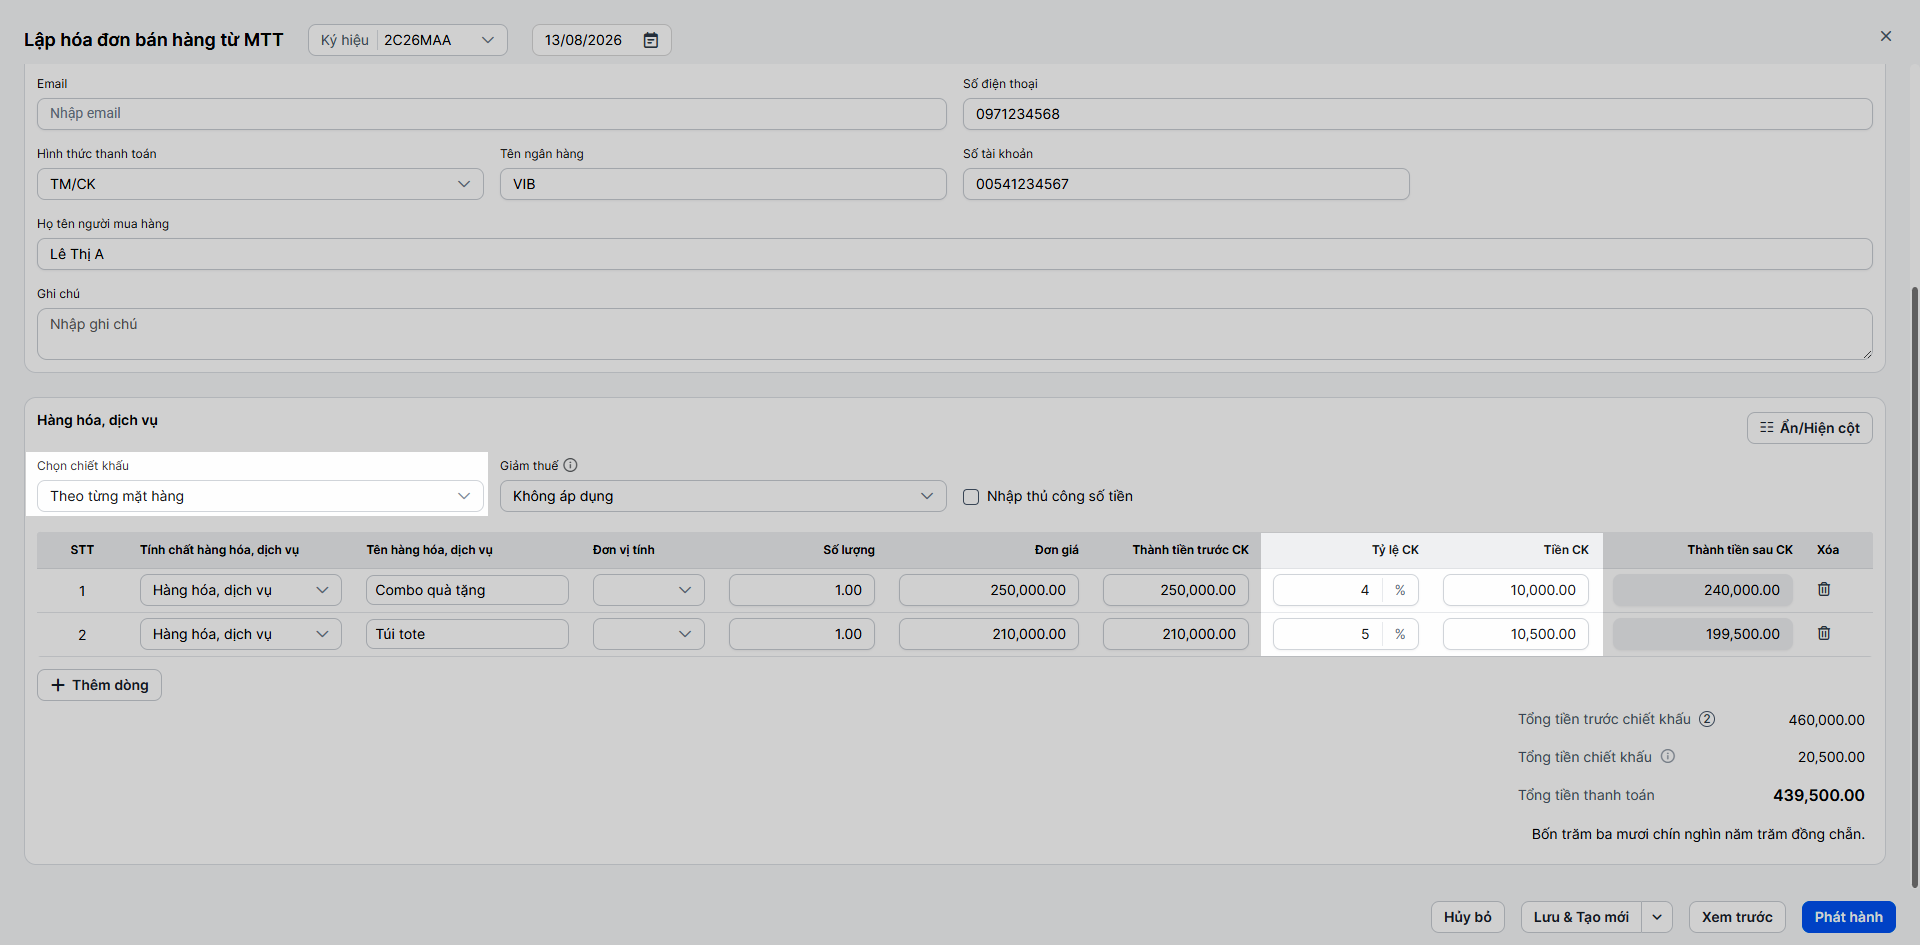Edit Tiền CK amount 10,500.00
1920x945 pixels.
click(1516, 634)
